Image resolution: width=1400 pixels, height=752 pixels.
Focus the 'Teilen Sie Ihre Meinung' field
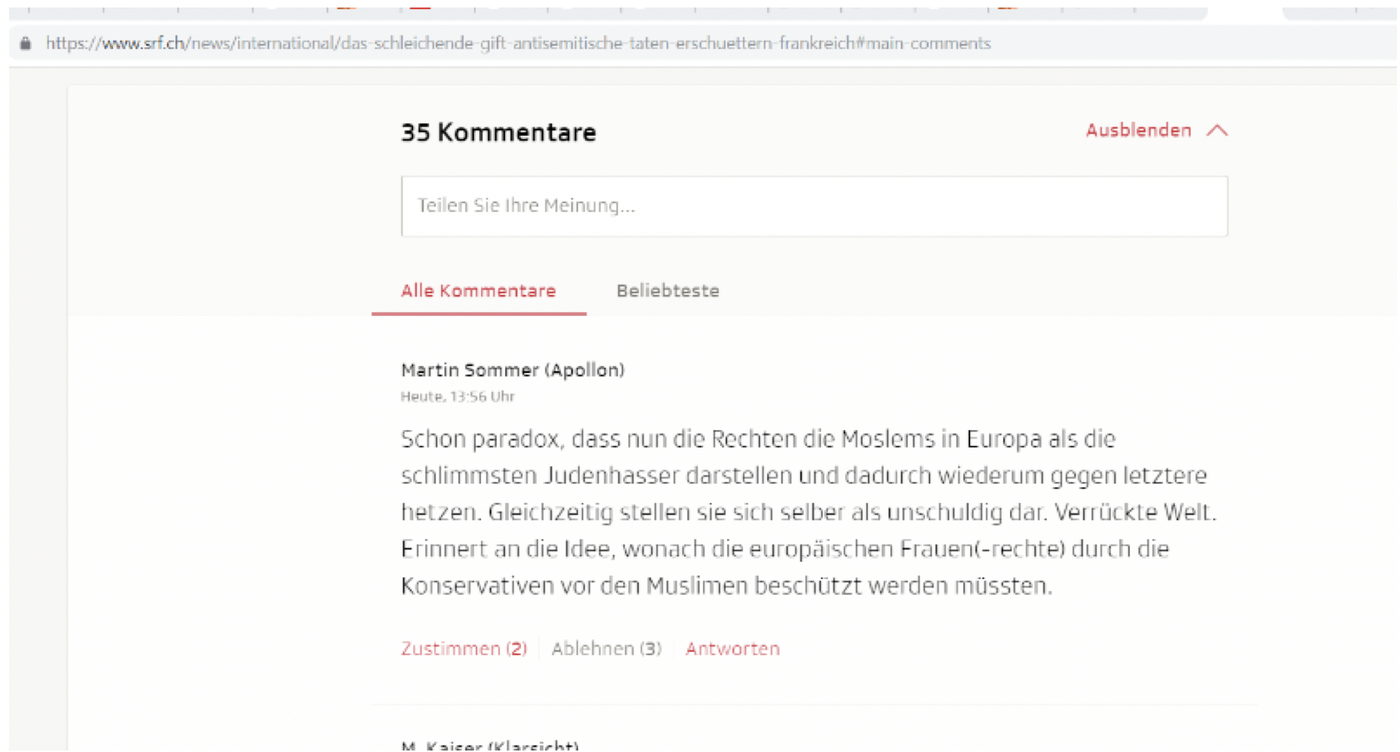[814, 207]
